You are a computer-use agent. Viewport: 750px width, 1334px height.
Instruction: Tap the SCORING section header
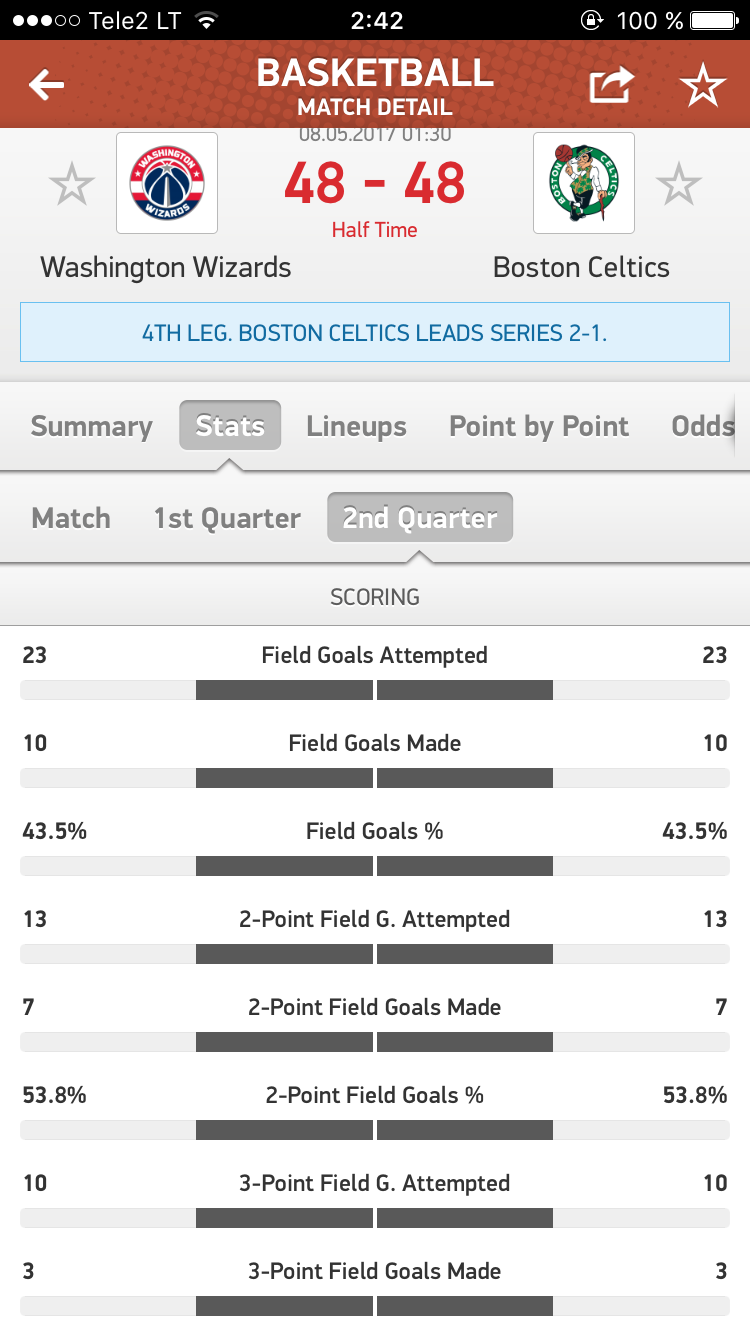point(375,597)
